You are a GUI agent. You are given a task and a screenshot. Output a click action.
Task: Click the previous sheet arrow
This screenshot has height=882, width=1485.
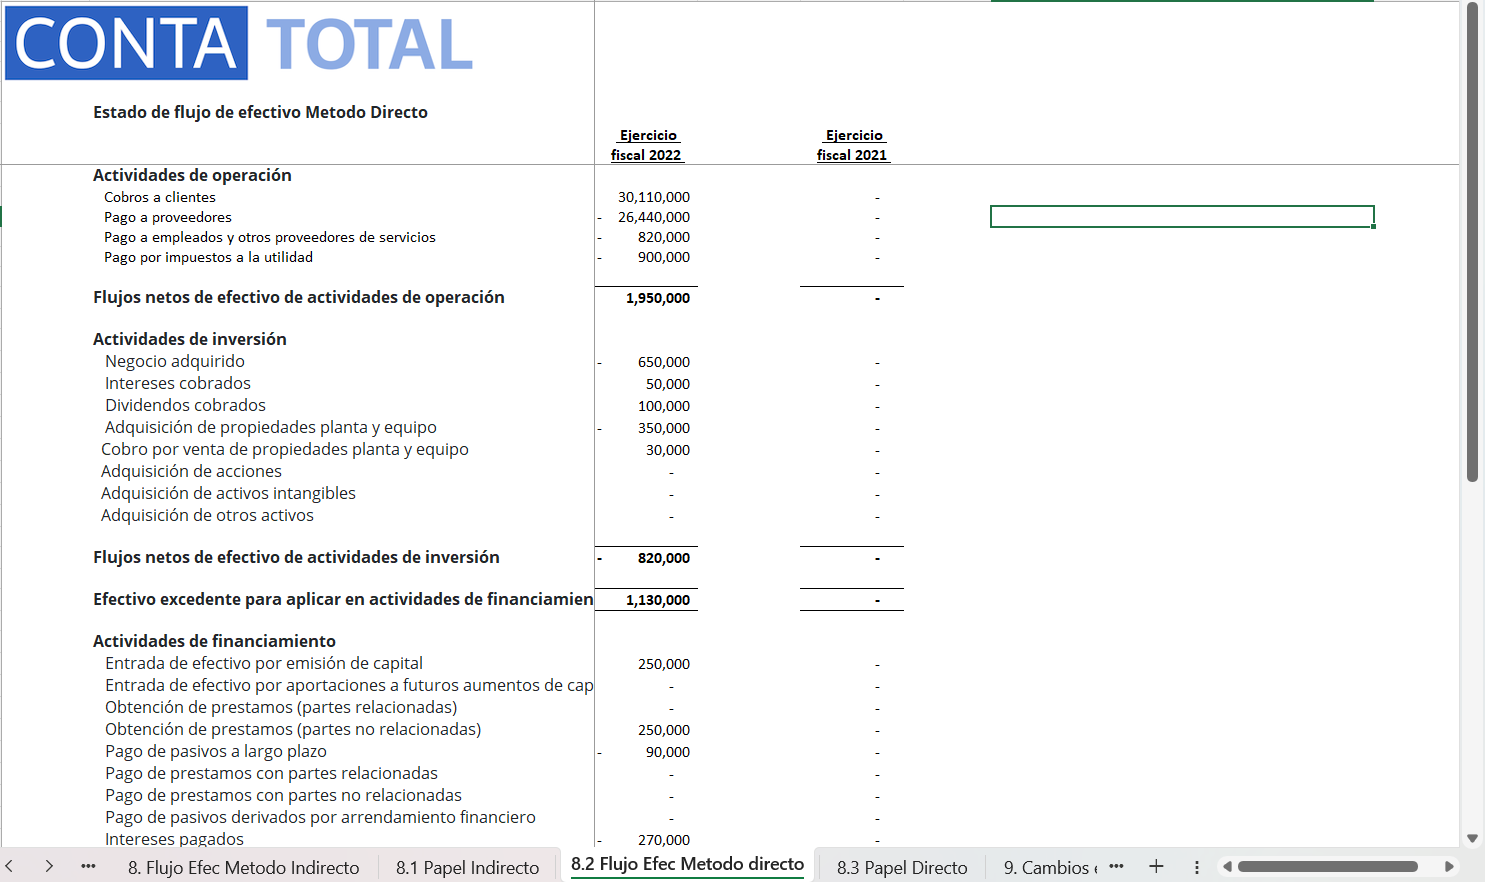click(10, 866)
